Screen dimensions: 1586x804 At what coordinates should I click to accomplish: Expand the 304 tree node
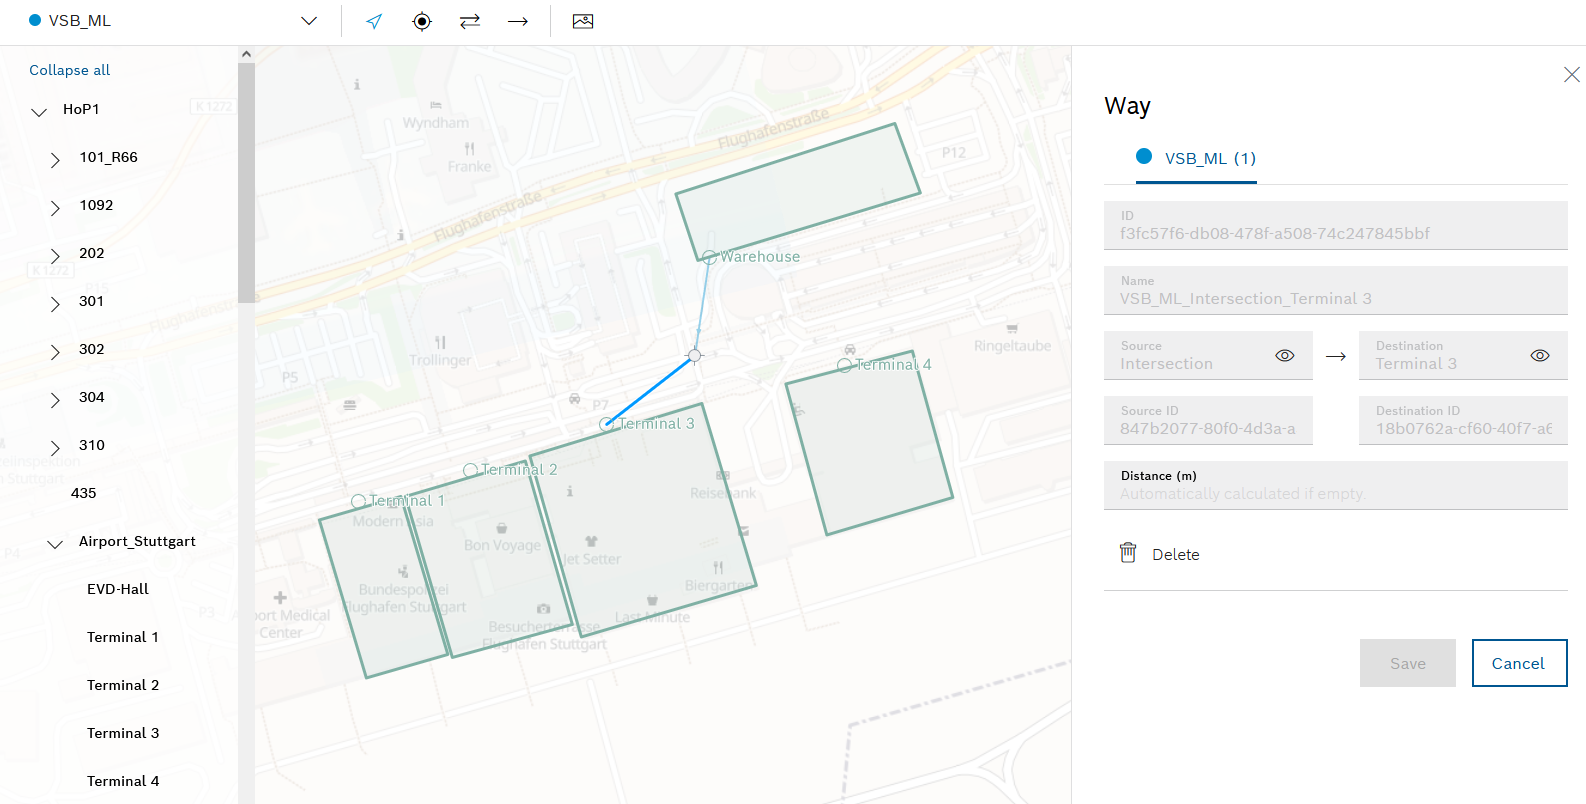55,399
